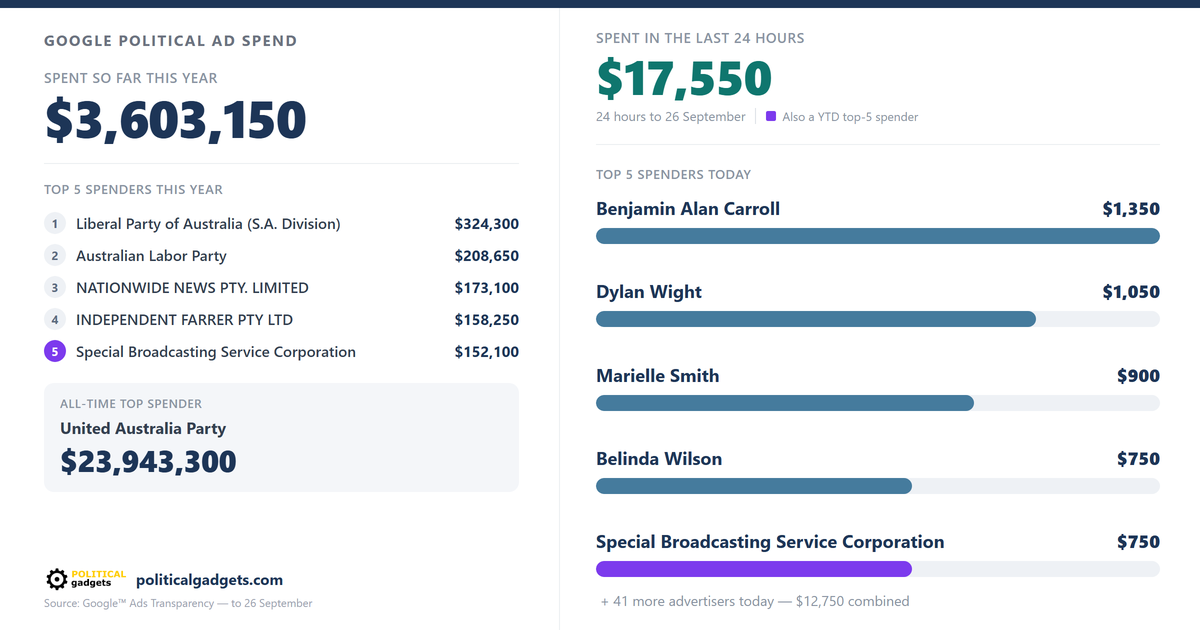Click Belinda Wilson's $750 amount
Viewport: 1200px width, 630px height.
pyautogui.click(x=1138, y=459)
